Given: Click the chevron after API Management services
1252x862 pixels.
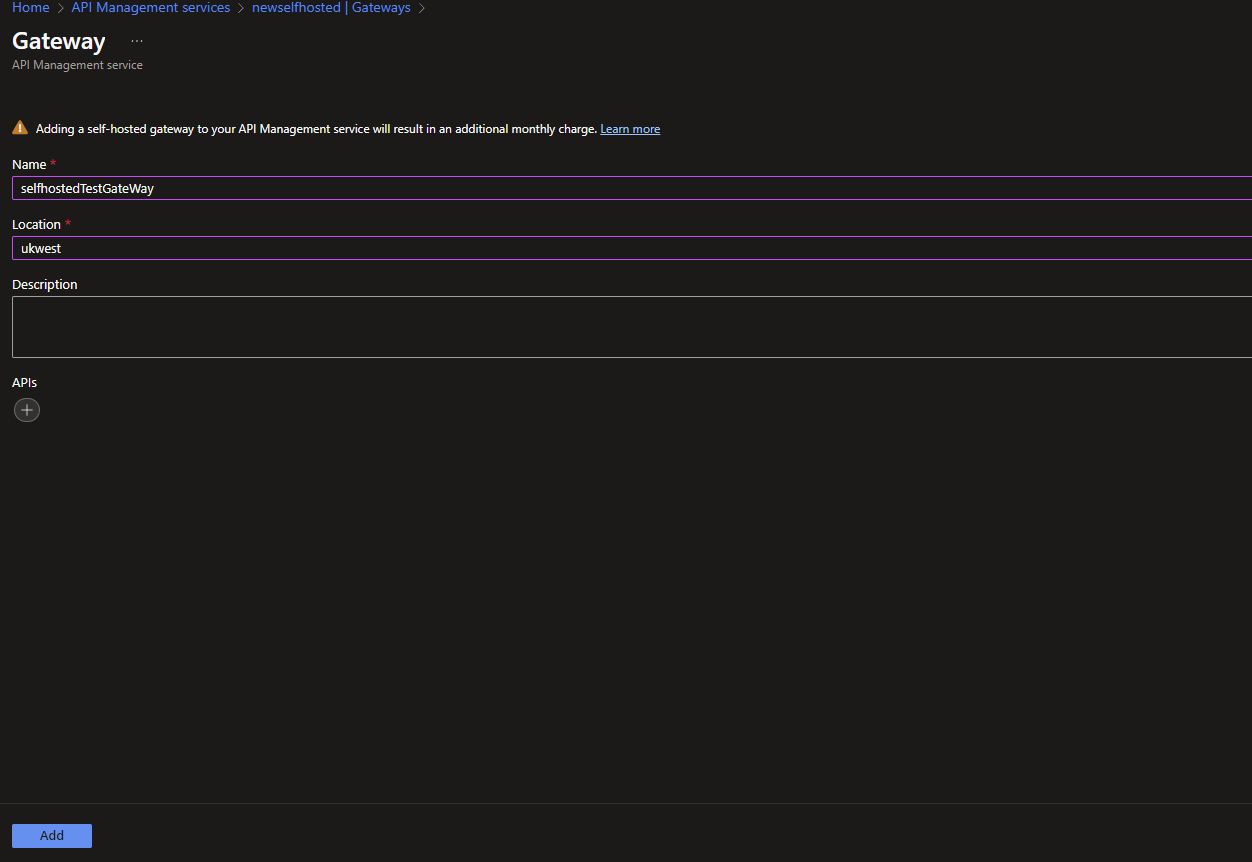Looking at the screenshot, I should coord(241,8).
